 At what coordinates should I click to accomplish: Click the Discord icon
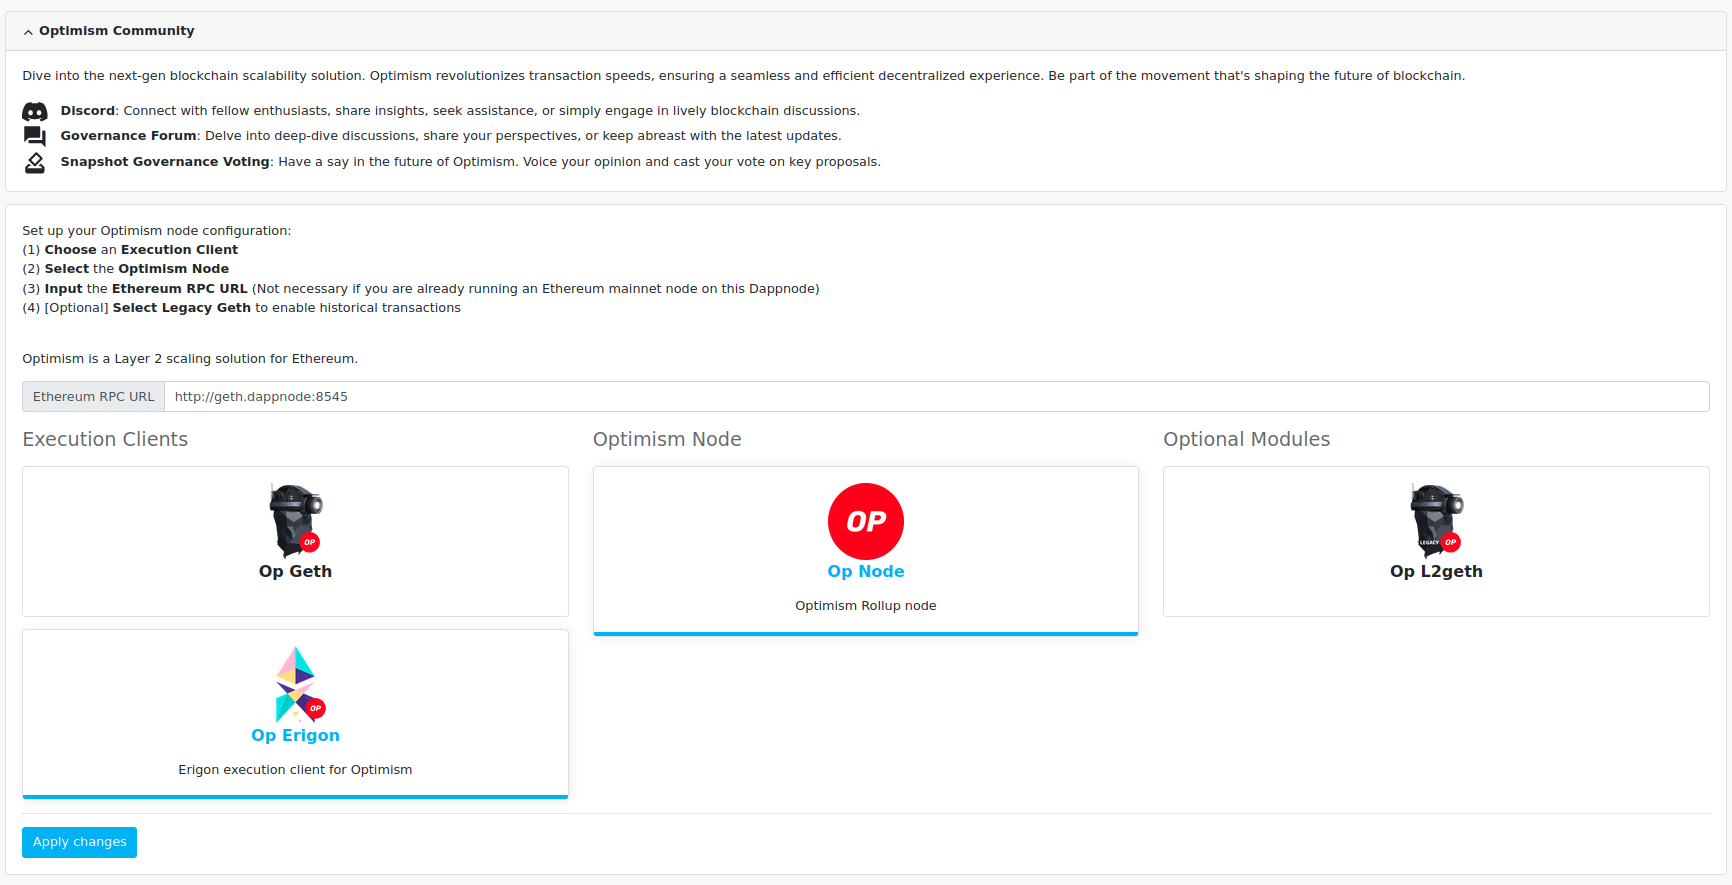[35, 111]
